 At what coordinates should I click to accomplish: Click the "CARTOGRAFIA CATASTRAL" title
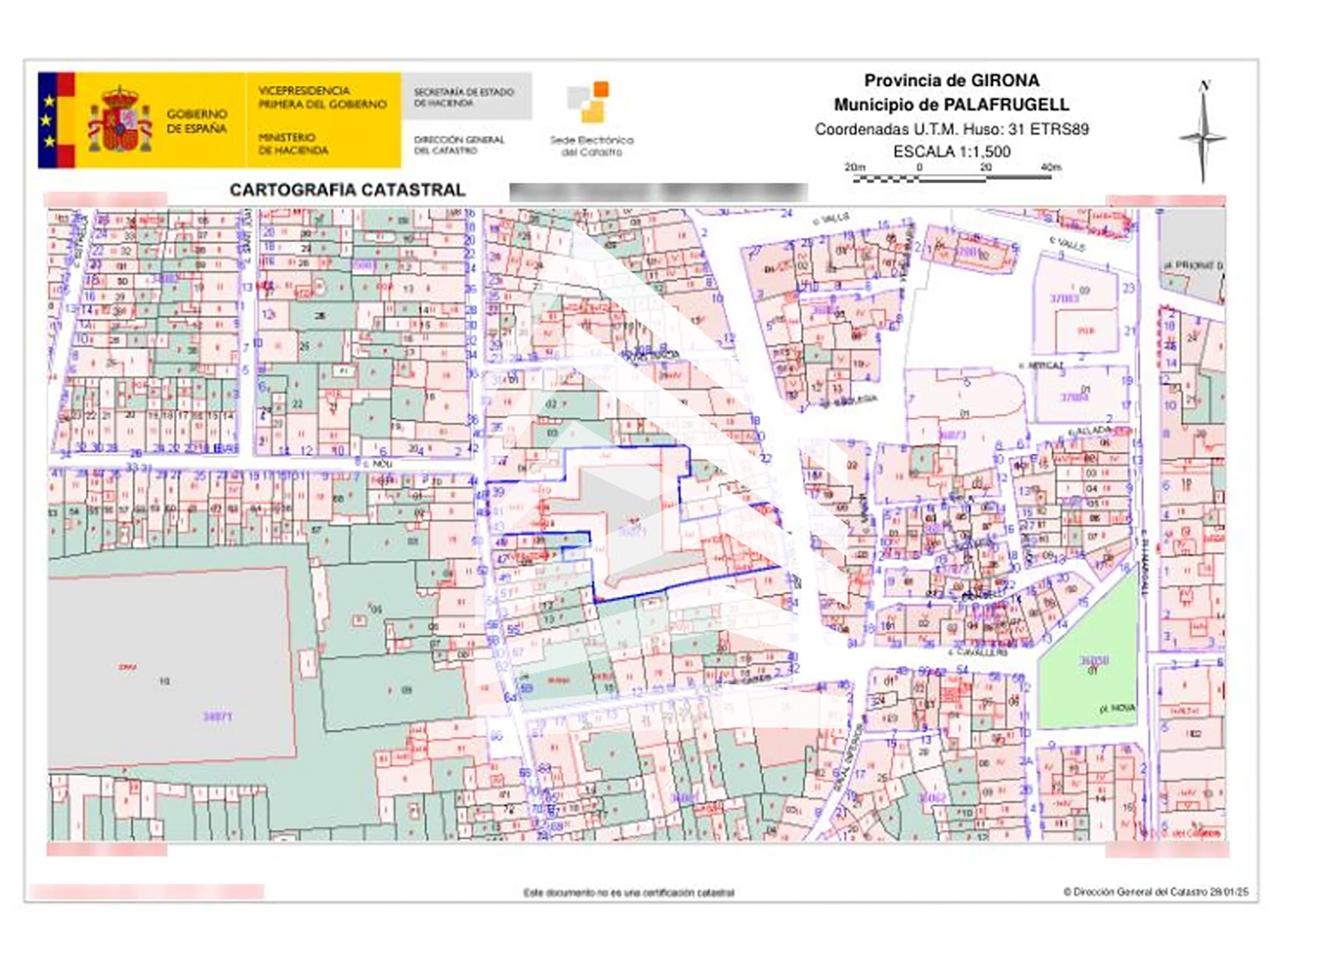pyautogui.click(x=347, y=189)
